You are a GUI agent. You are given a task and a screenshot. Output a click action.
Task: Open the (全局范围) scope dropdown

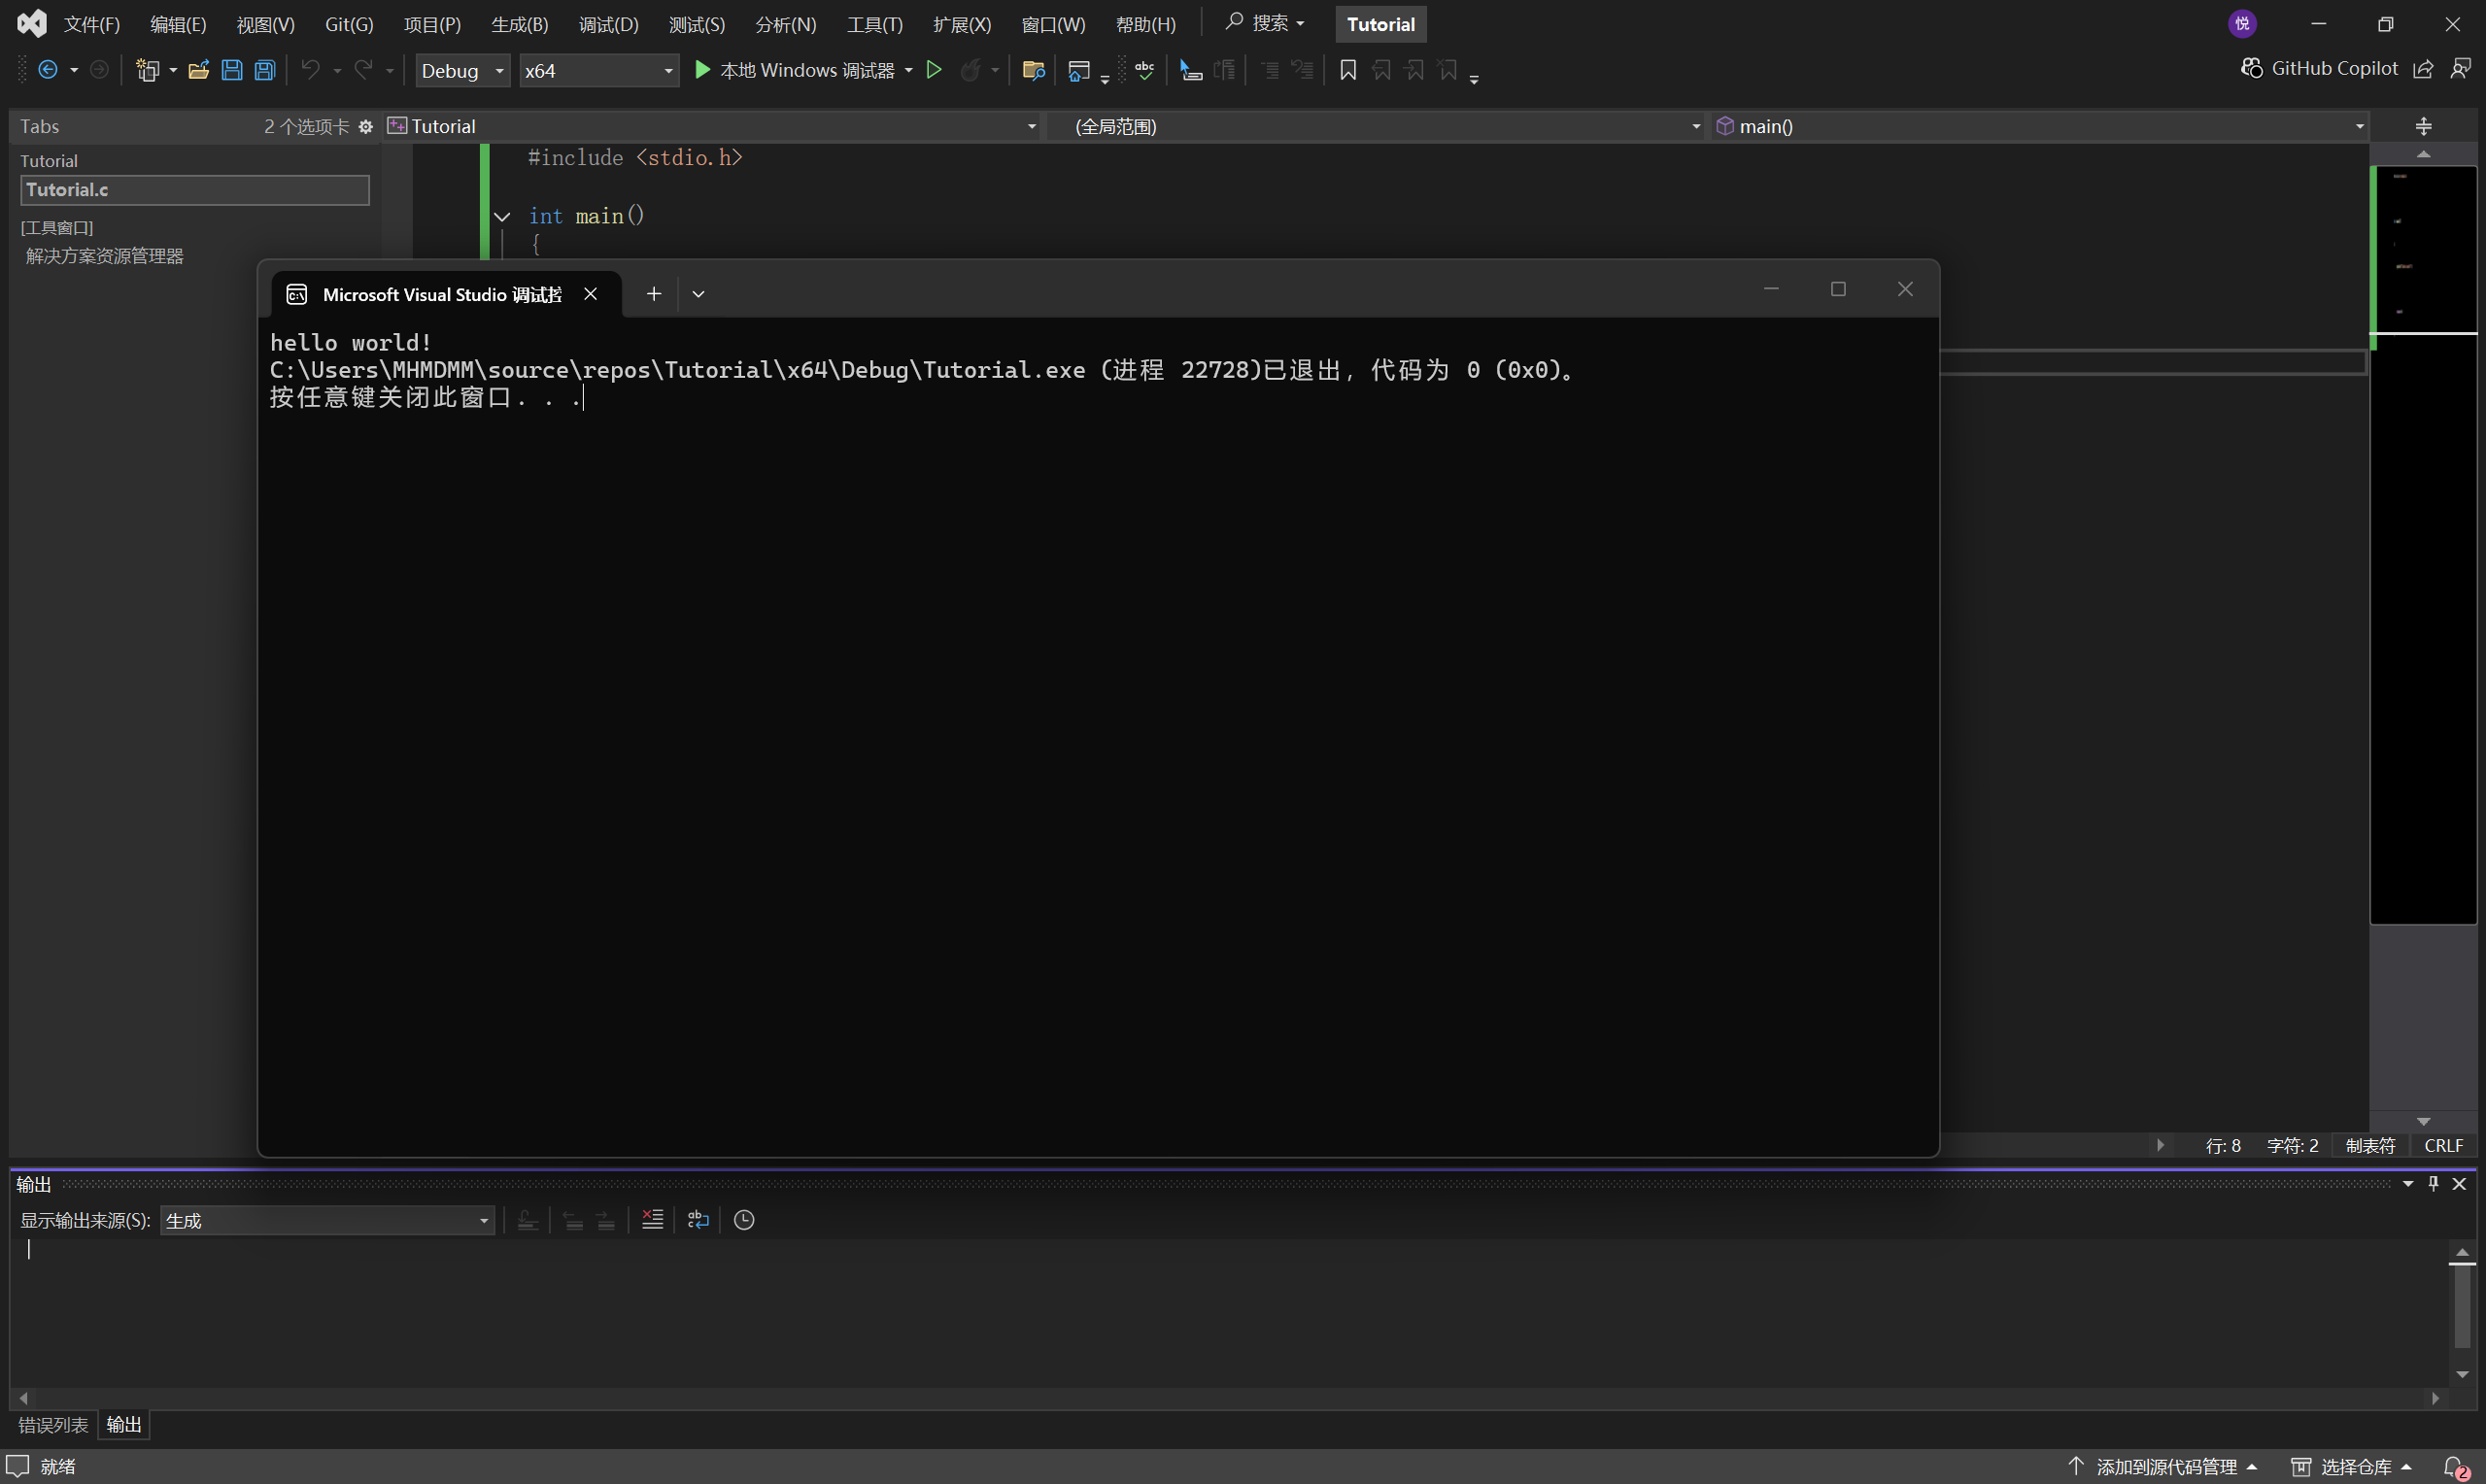coord(1378,126)
